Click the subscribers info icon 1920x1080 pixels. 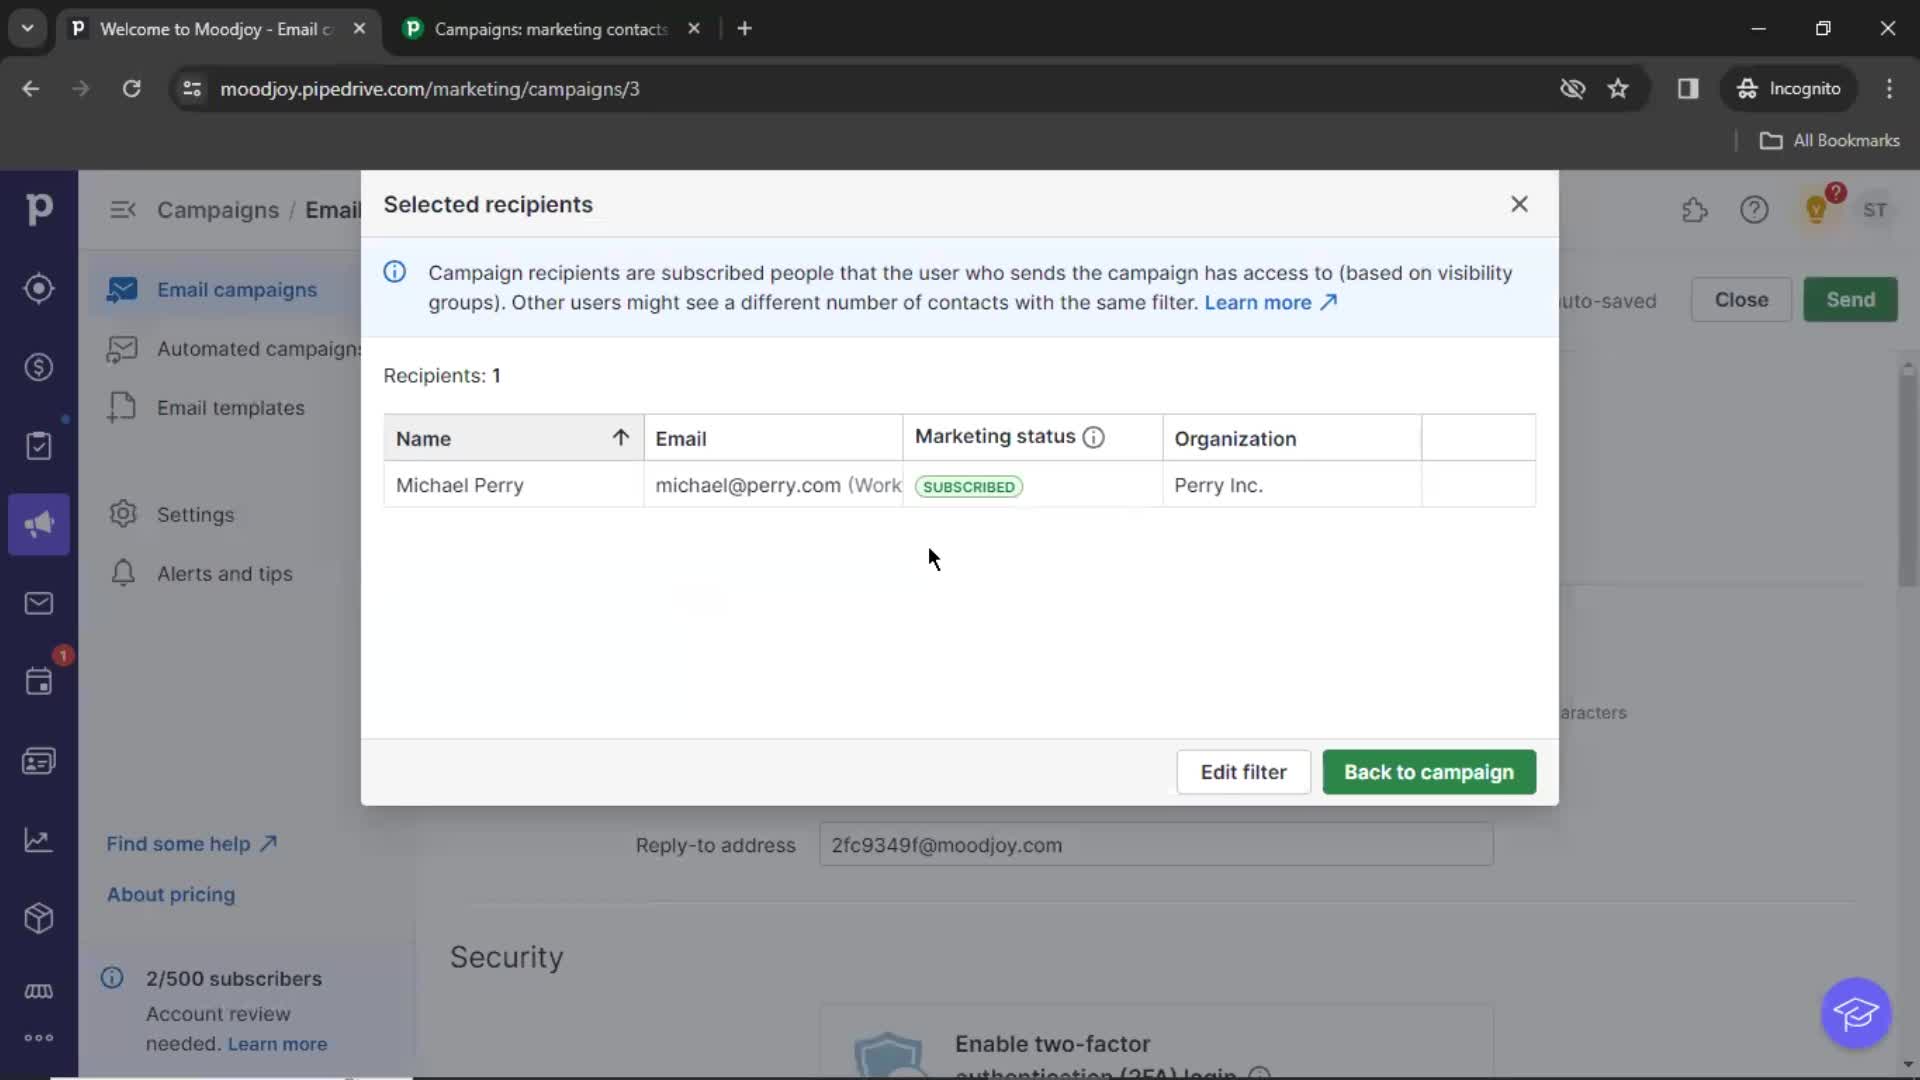pyautogui.click(x=112, y=978)
